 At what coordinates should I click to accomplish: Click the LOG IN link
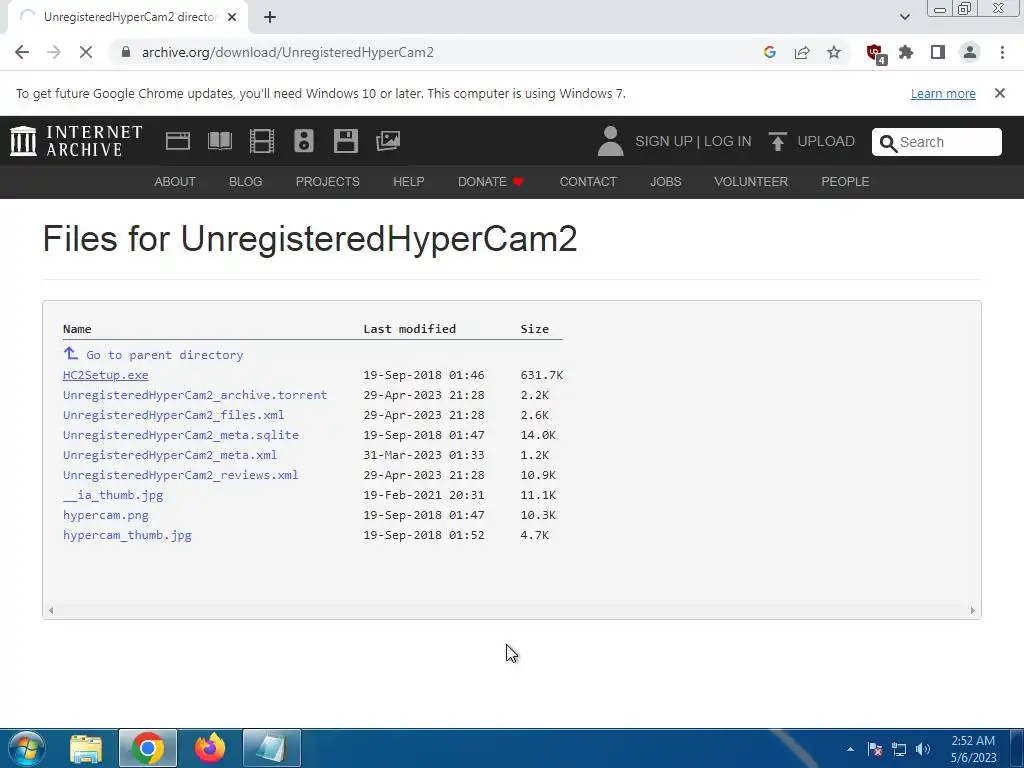[x=728, y=141]
